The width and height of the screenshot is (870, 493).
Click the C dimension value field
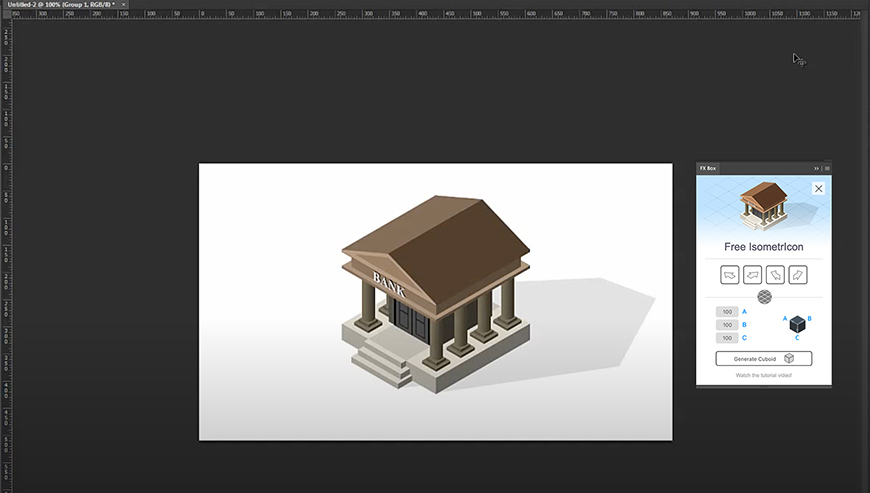click(x=727, y=338)
